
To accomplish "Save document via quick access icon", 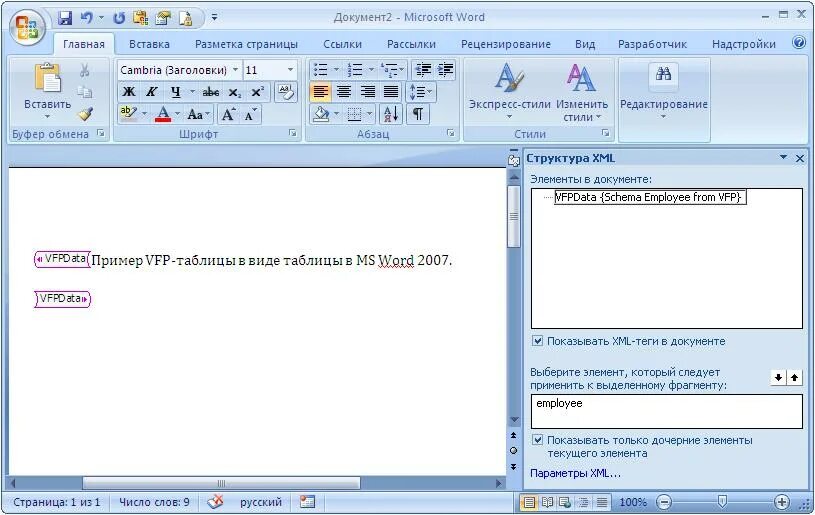I will point(65,18).
